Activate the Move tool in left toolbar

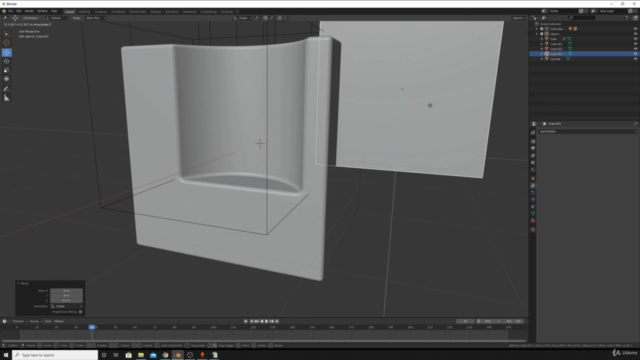7,53
